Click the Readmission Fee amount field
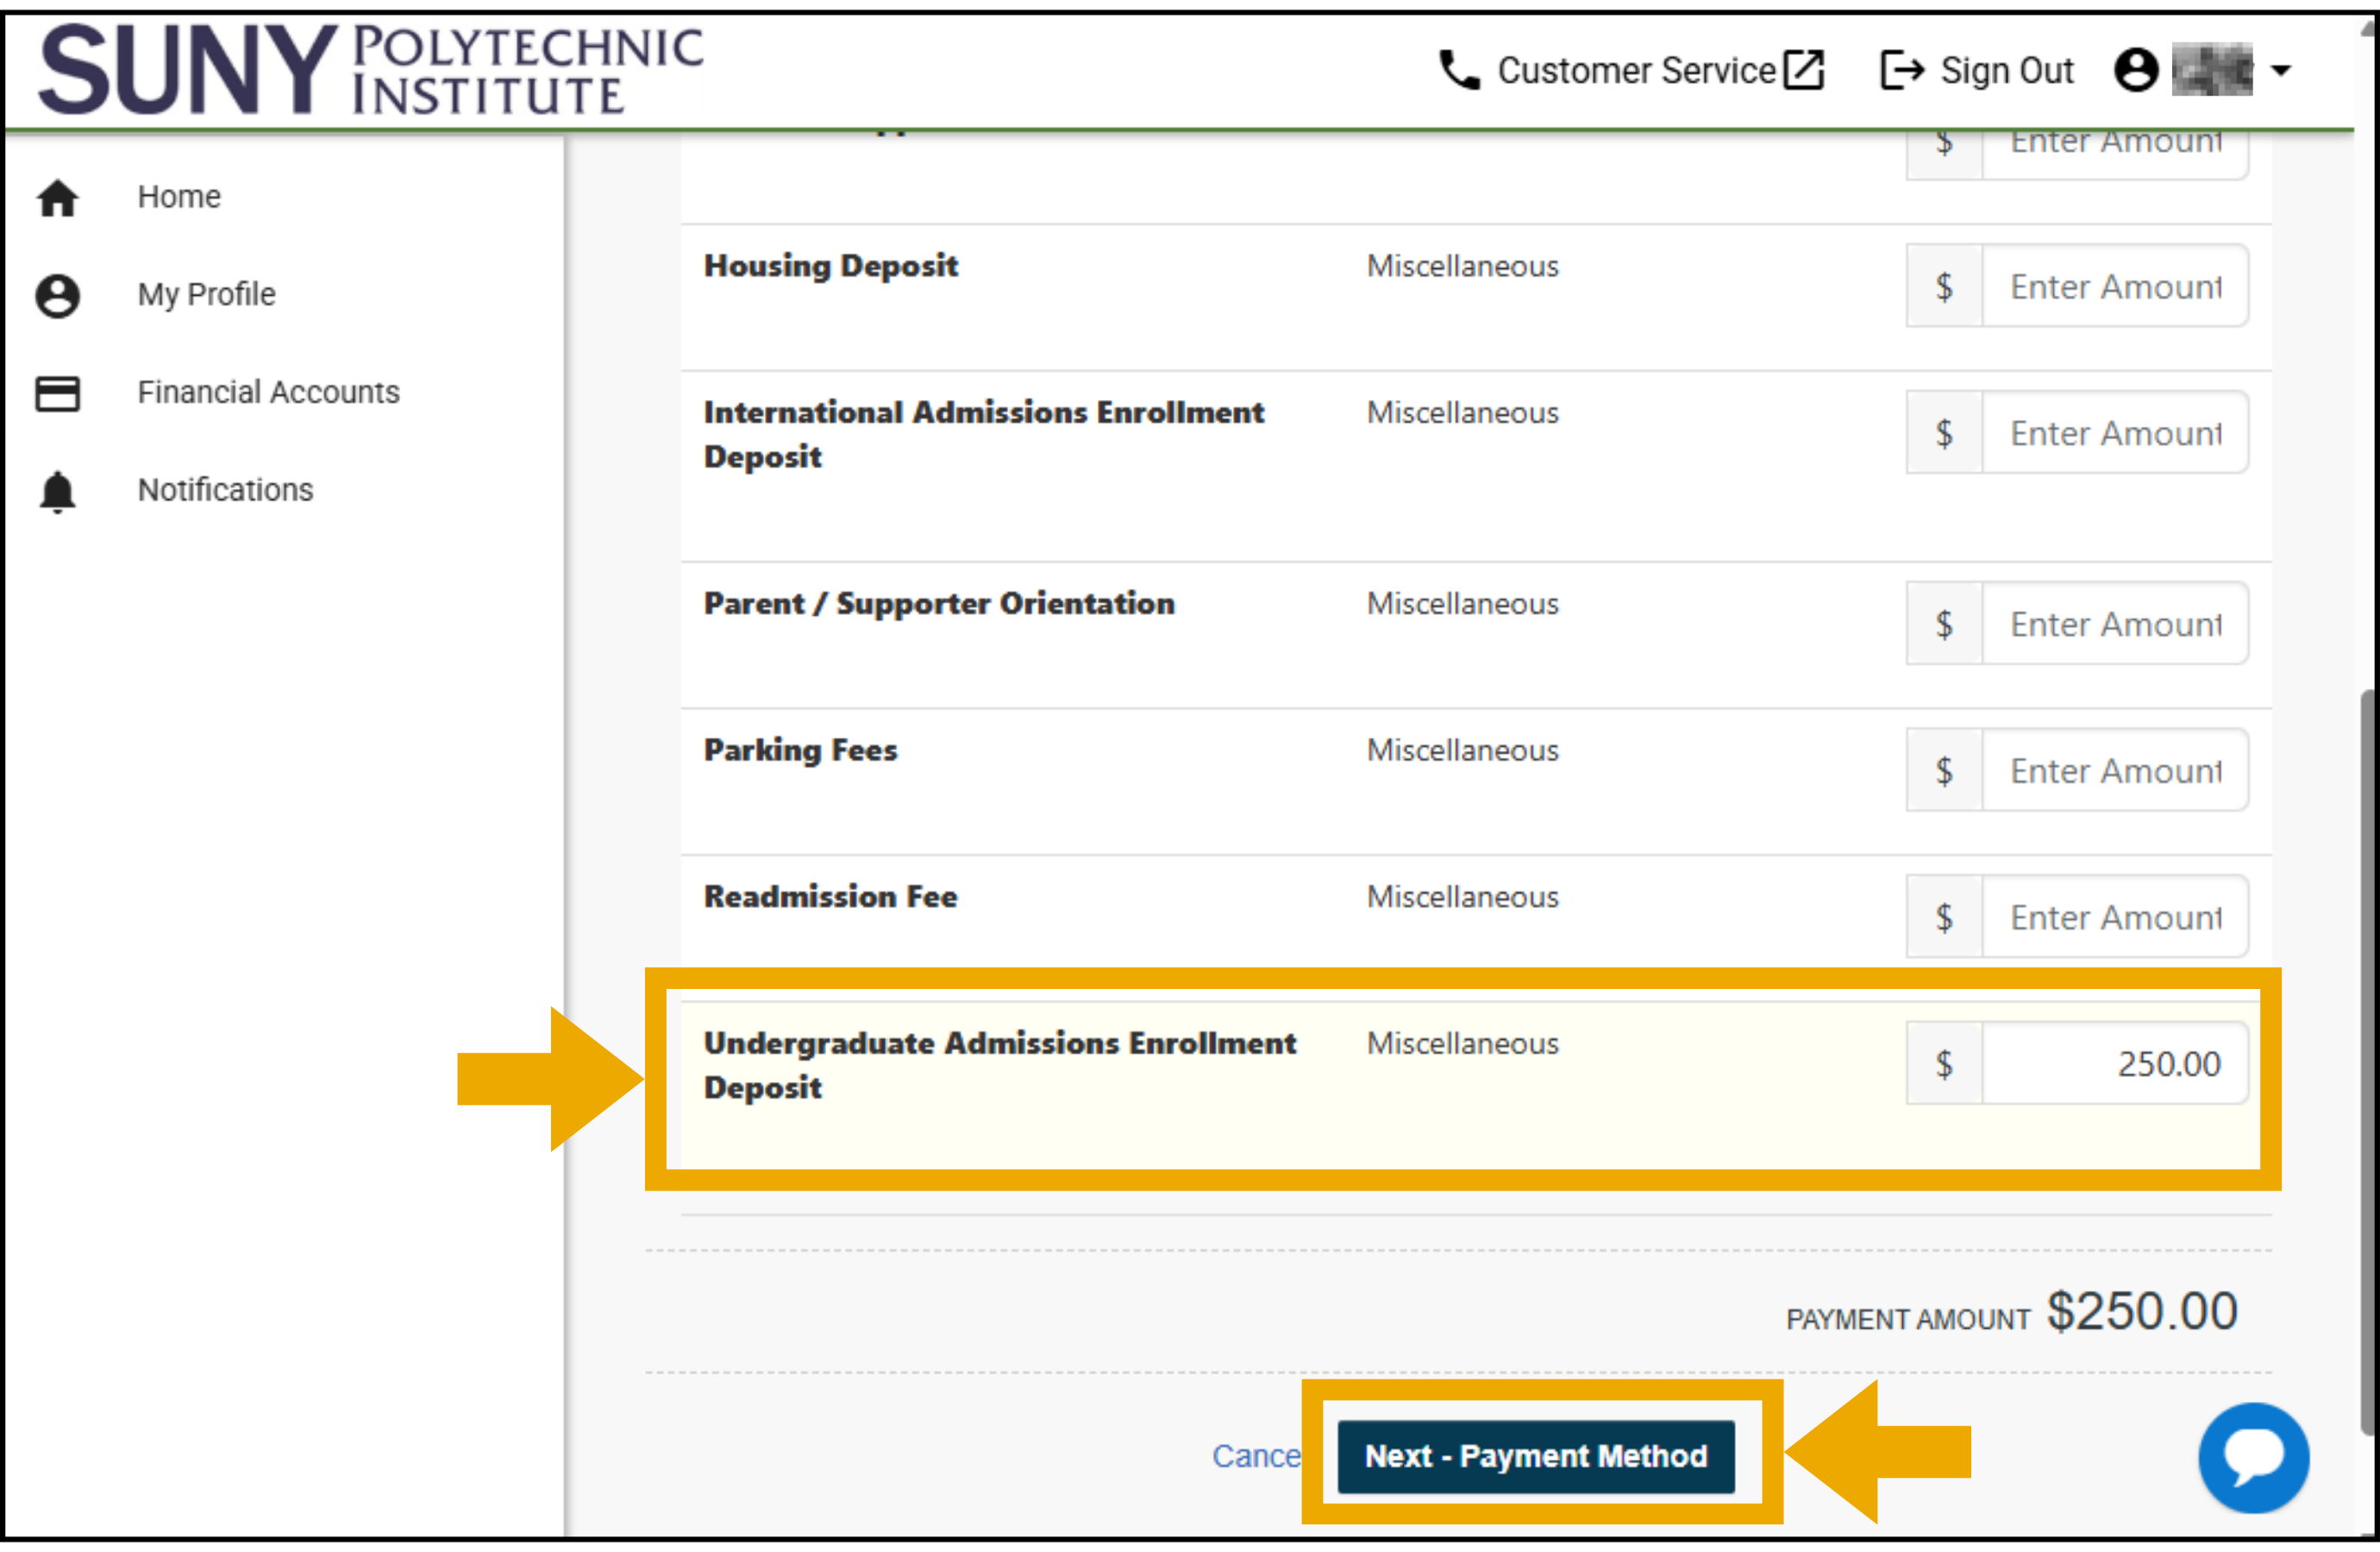Viewport: 2380px width, 1552px height. click(x=2114, y=917)
